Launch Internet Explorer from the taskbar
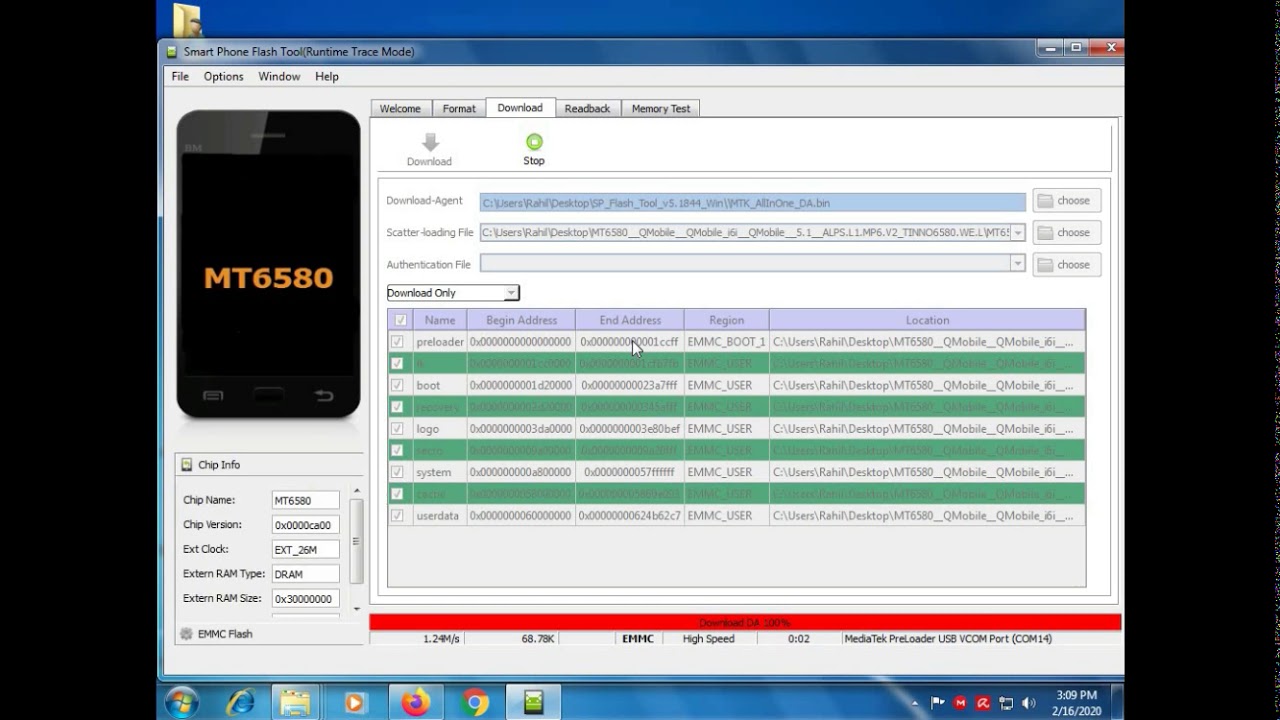Screen dimensions: 1280x720 [240, 702]
